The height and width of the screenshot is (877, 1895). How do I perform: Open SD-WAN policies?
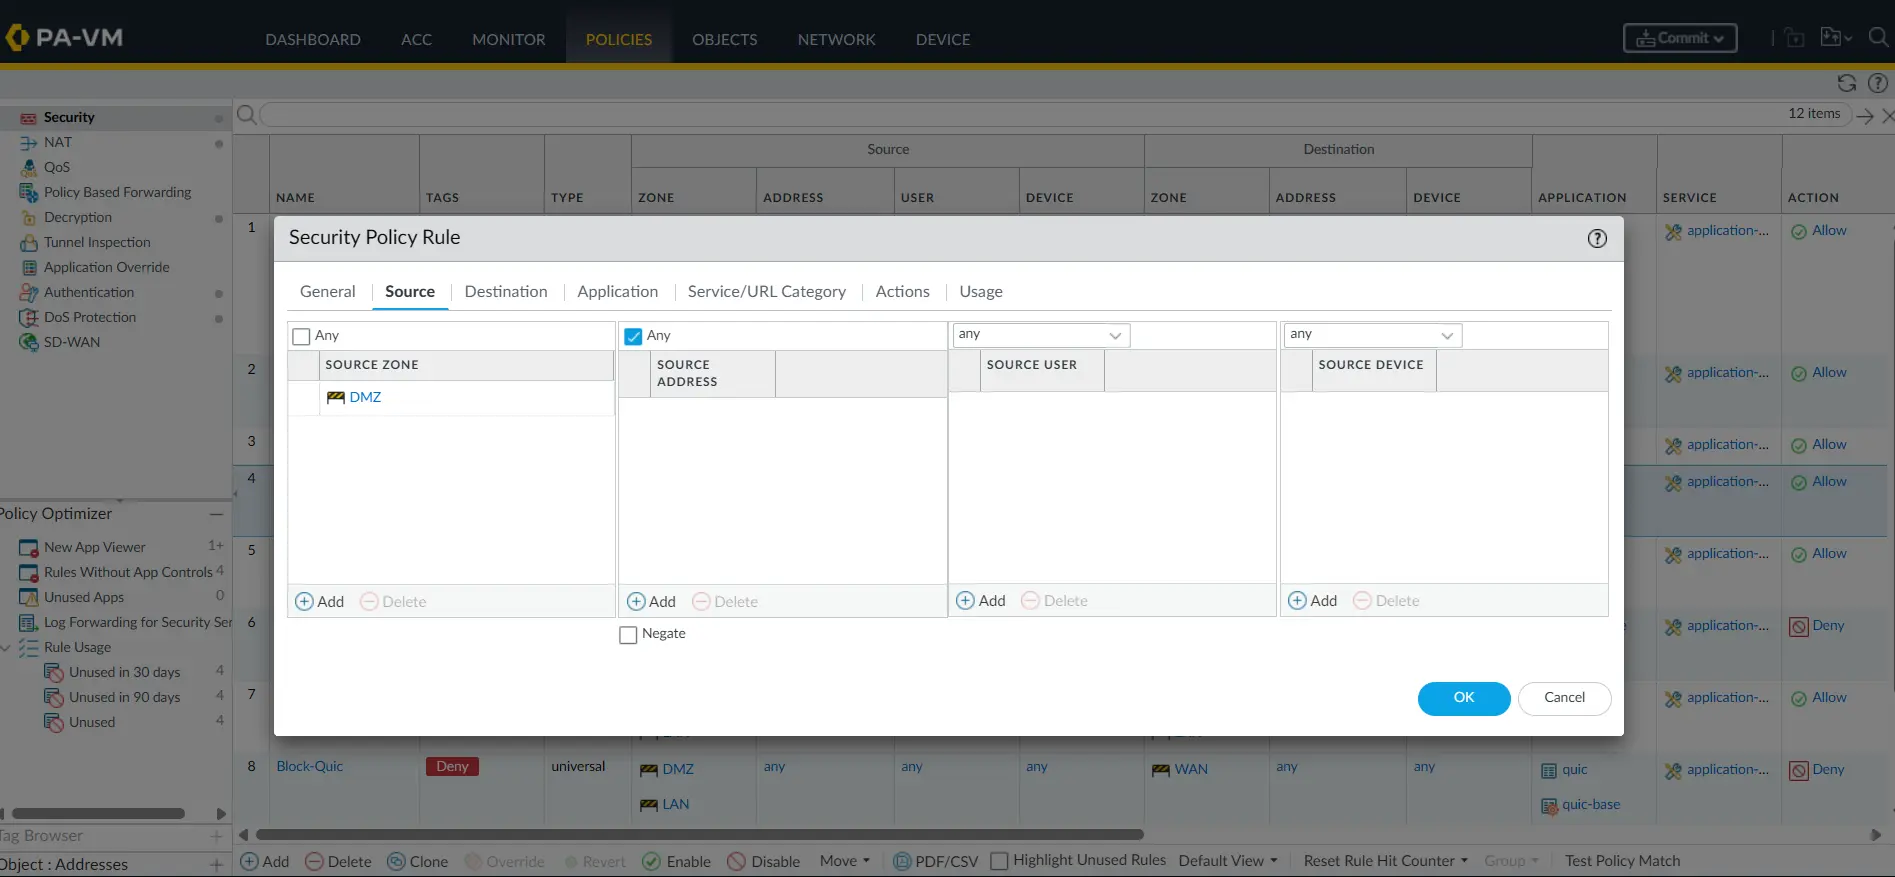click(72, 342)
